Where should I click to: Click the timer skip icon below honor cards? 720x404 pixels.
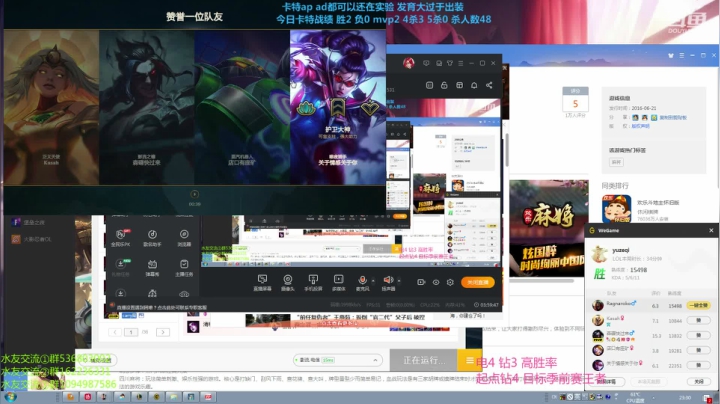195,194
